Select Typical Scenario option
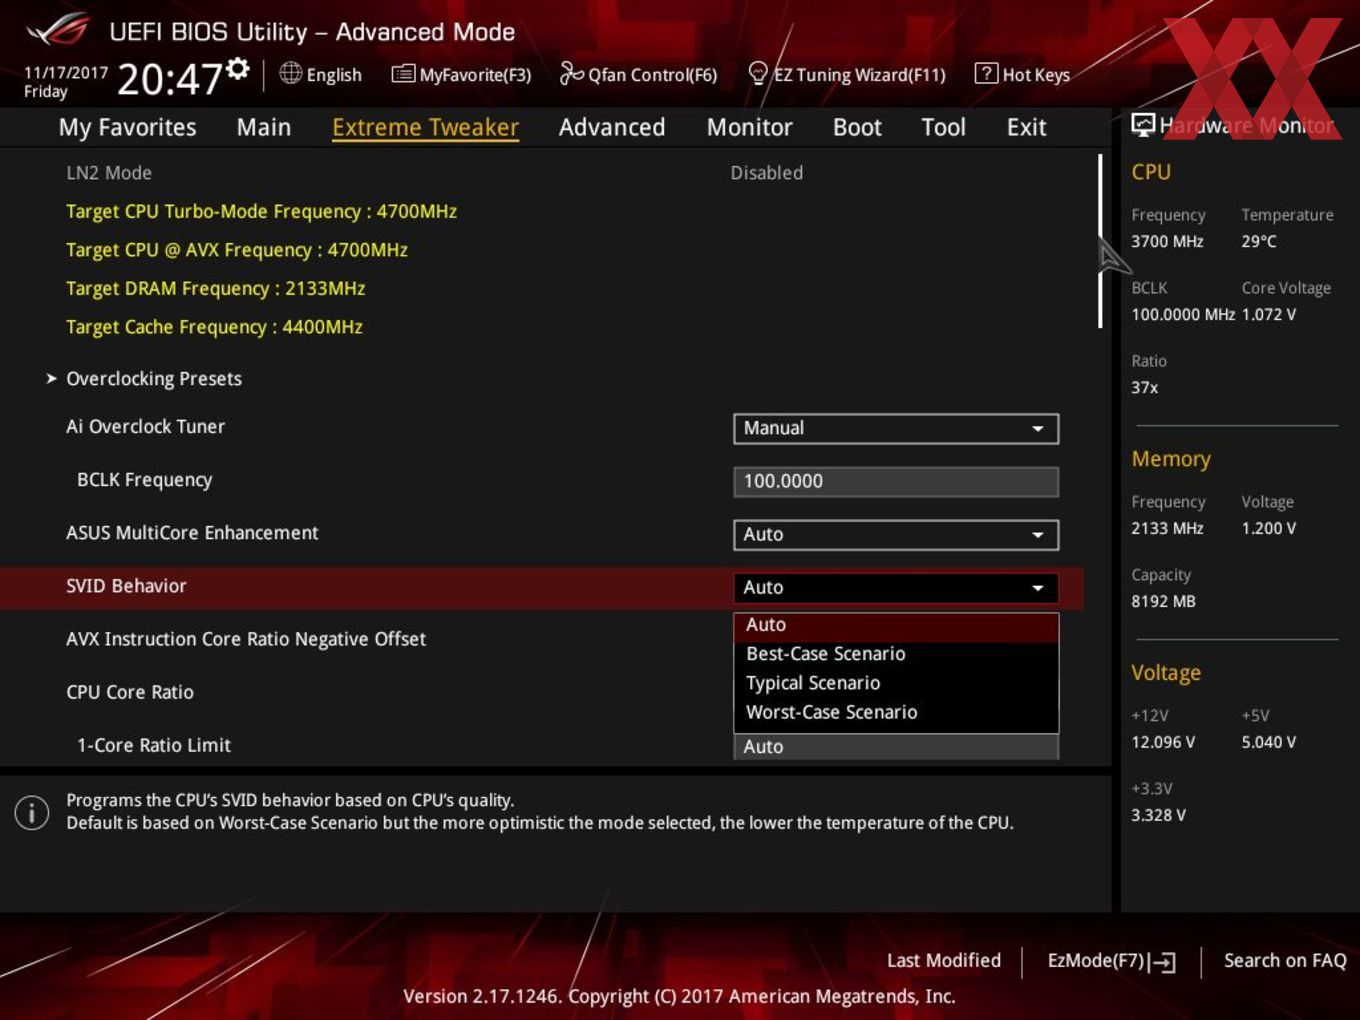Image resolution: width=1360 pixels, height=1020 pixels. coord(896,683)
